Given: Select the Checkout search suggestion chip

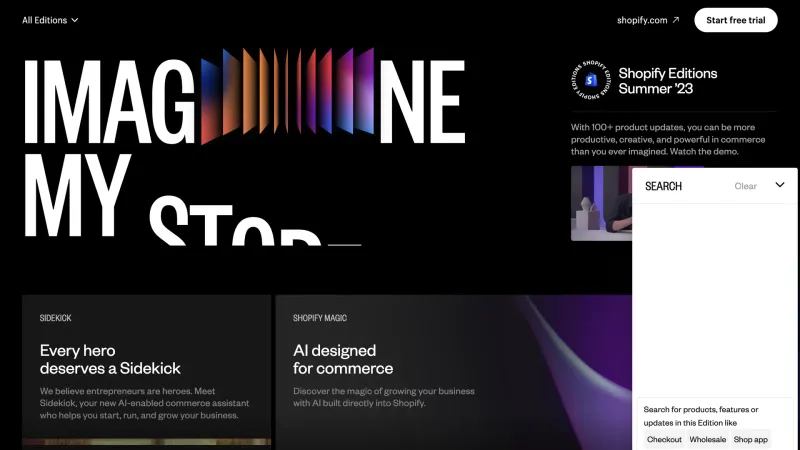Looking at the screenshot, I should [664, 439].
